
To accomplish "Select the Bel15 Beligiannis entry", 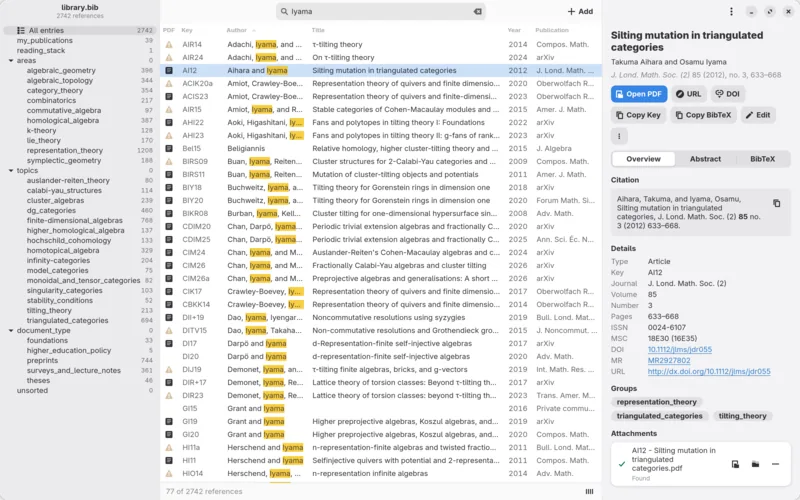I will click(381, 148).
